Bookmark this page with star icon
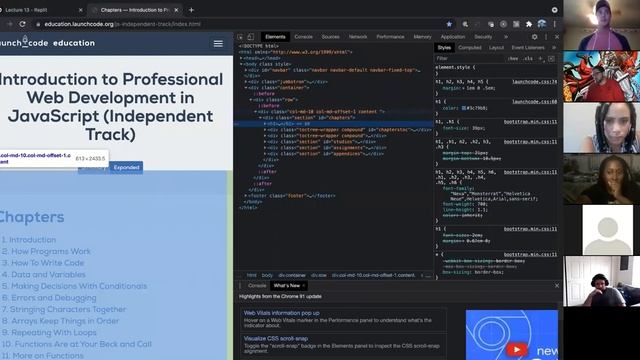 pos(449,24)
